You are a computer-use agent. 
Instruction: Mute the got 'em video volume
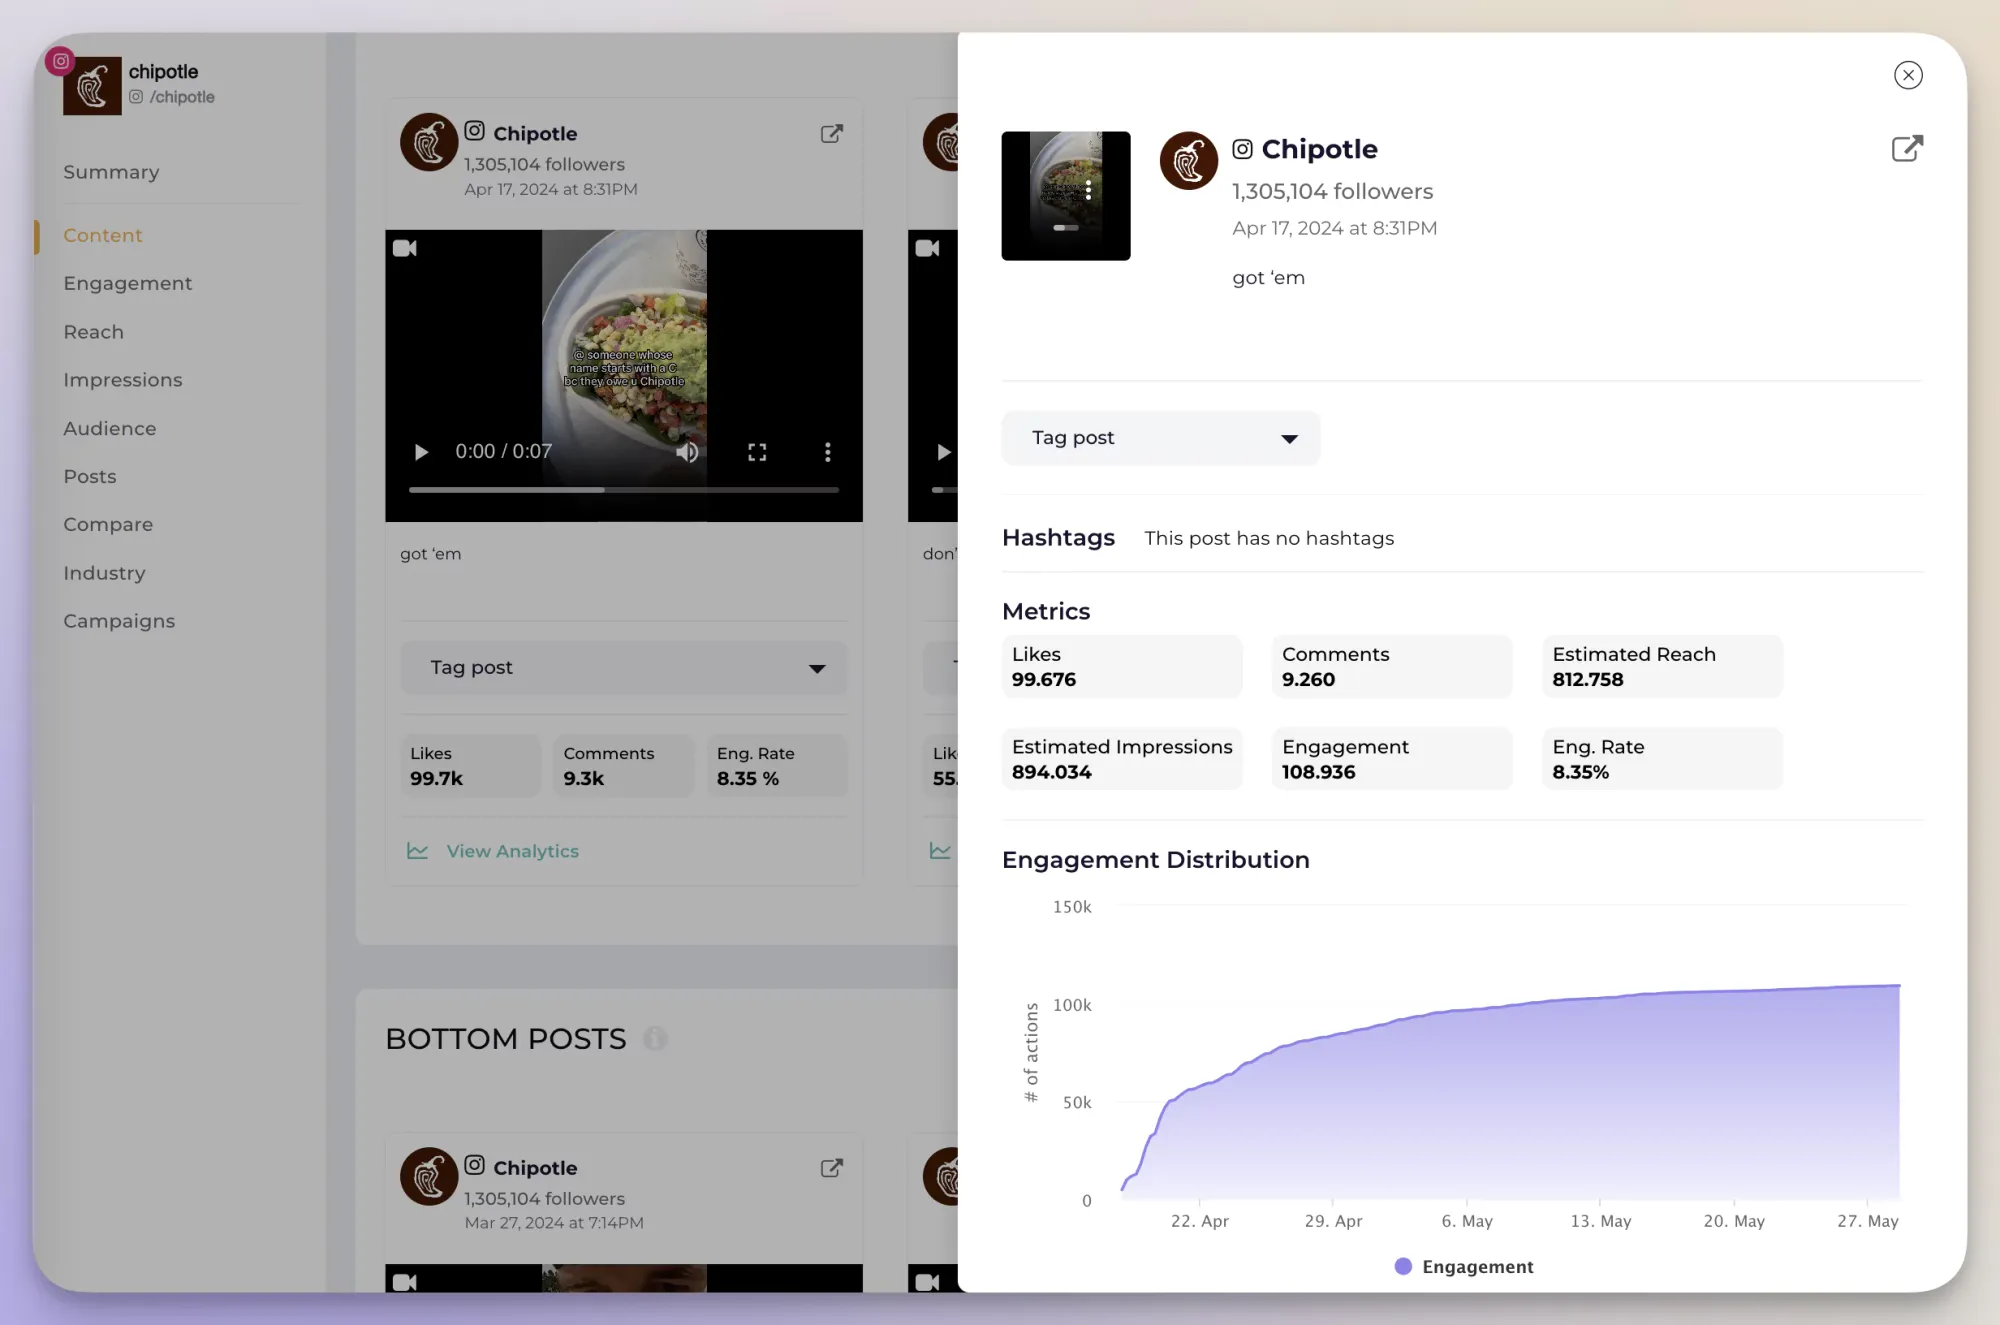click(687, 452)
